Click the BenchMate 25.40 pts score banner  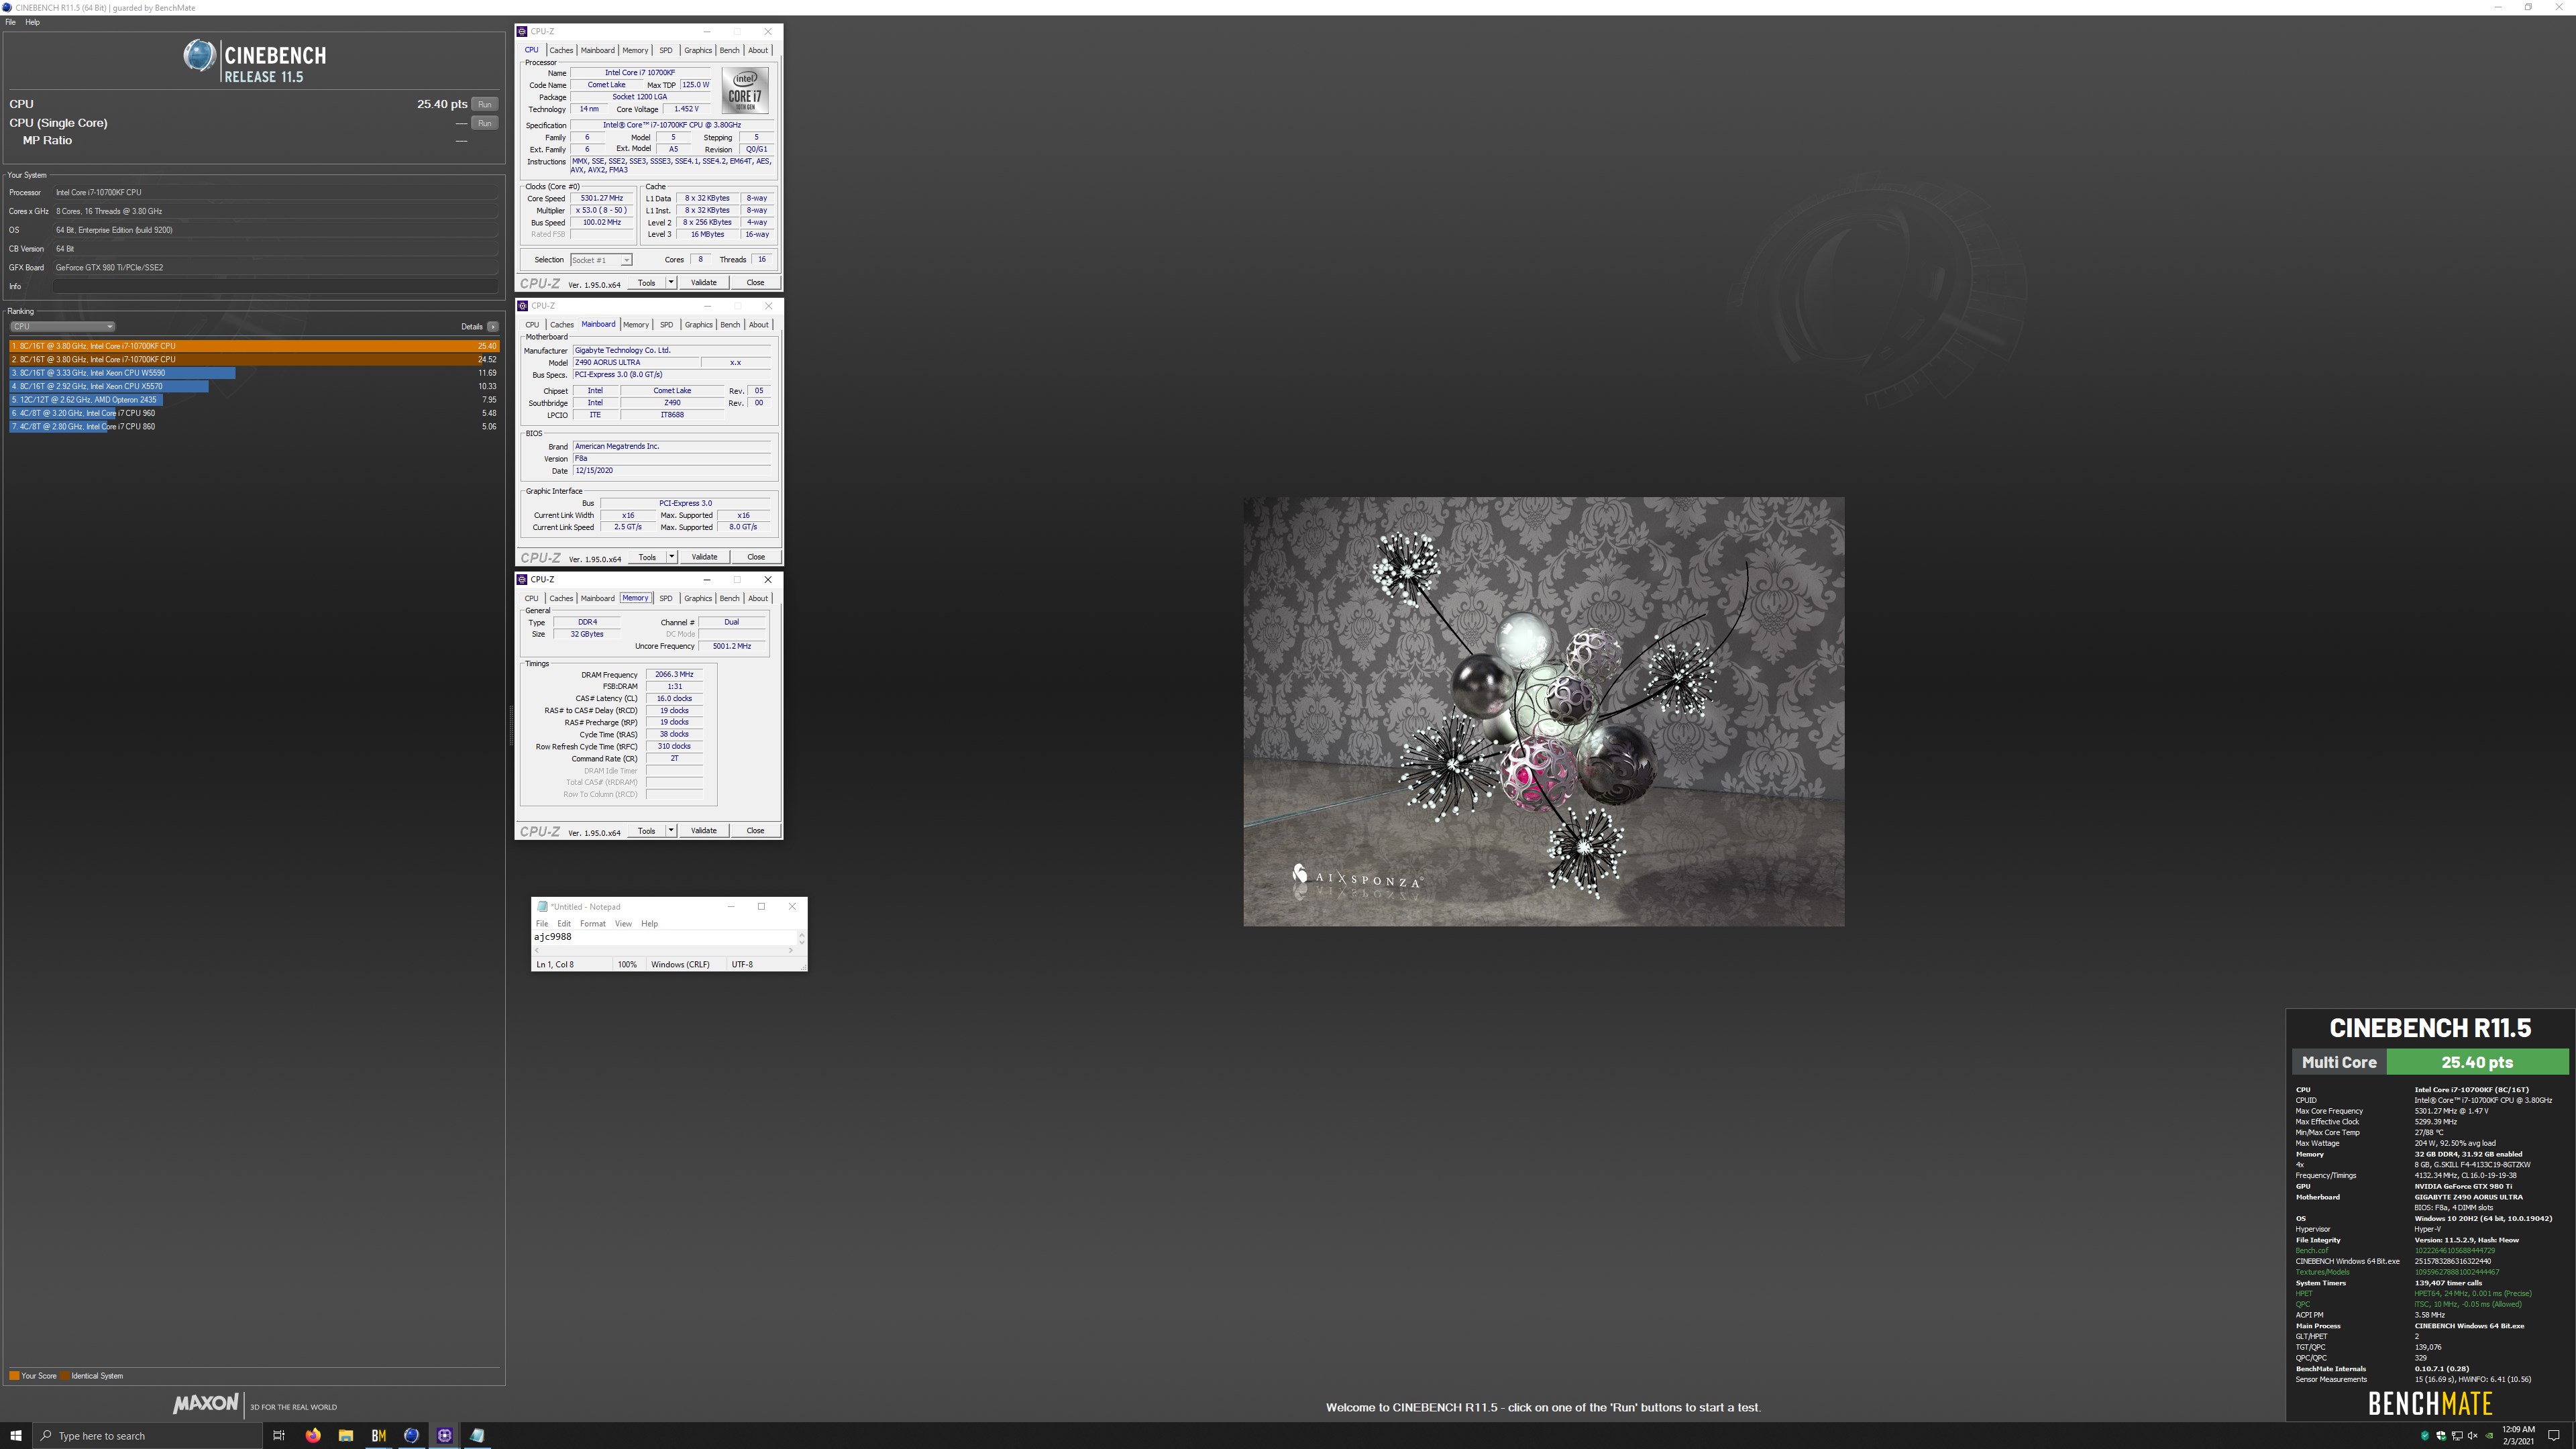pos(2477,1062)
